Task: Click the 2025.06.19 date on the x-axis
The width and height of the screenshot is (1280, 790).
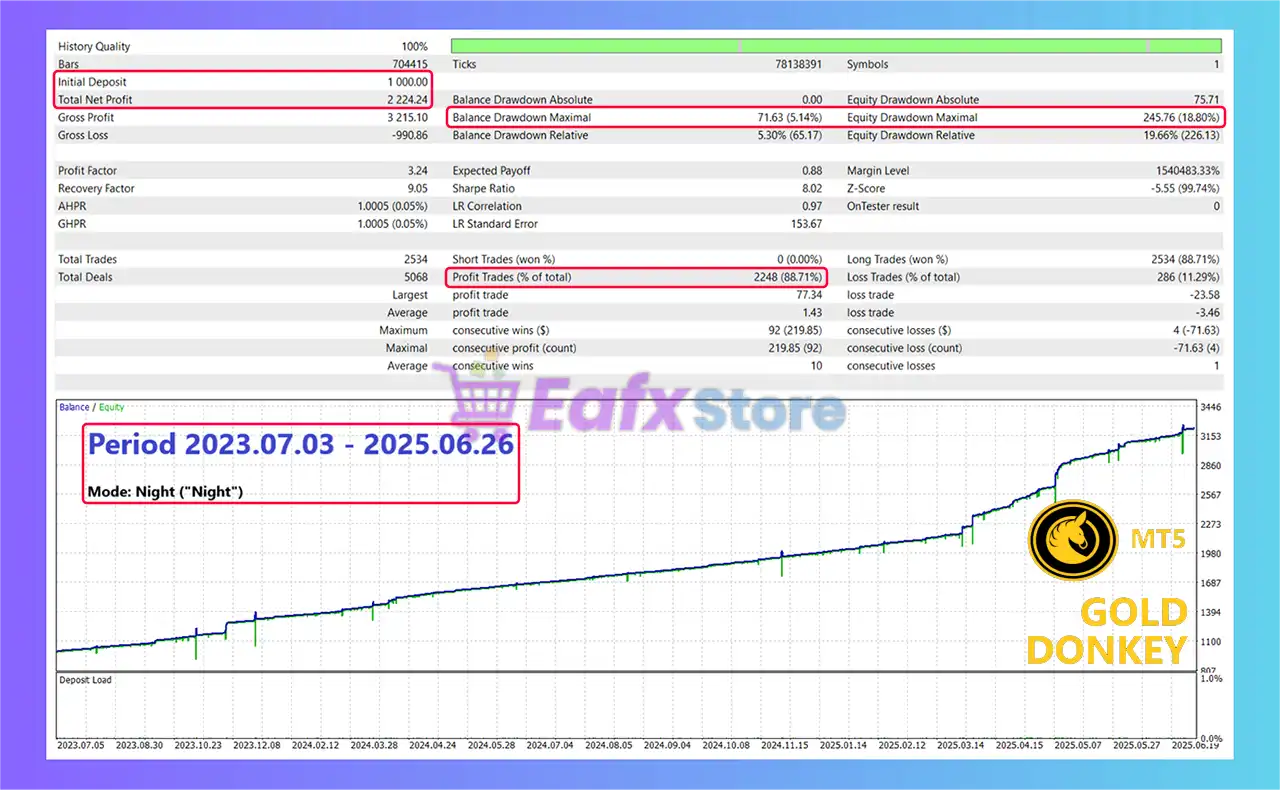Action: (1196, 745)
